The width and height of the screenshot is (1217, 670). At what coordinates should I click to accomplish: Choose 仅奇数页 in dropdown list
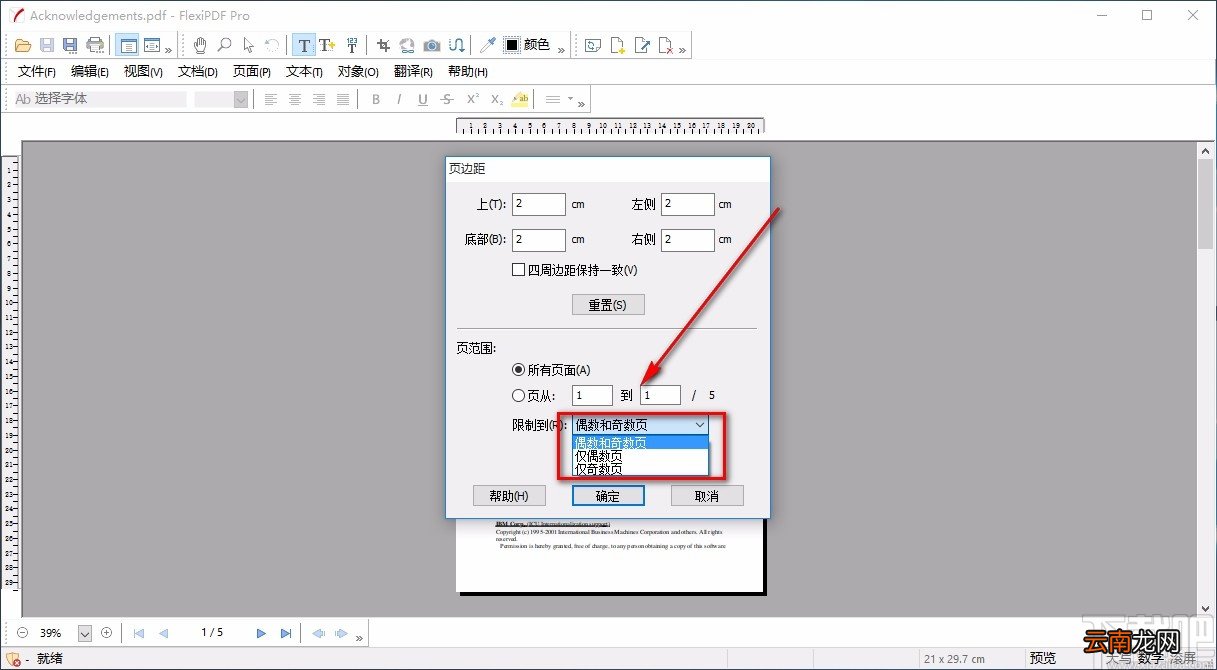[x=640, y=469]
